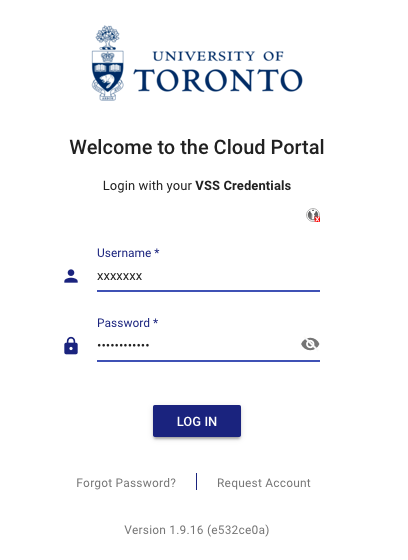Viewport: 408px width, 560px height.
Task: Focus the Username input field
Action: [208, 276]
